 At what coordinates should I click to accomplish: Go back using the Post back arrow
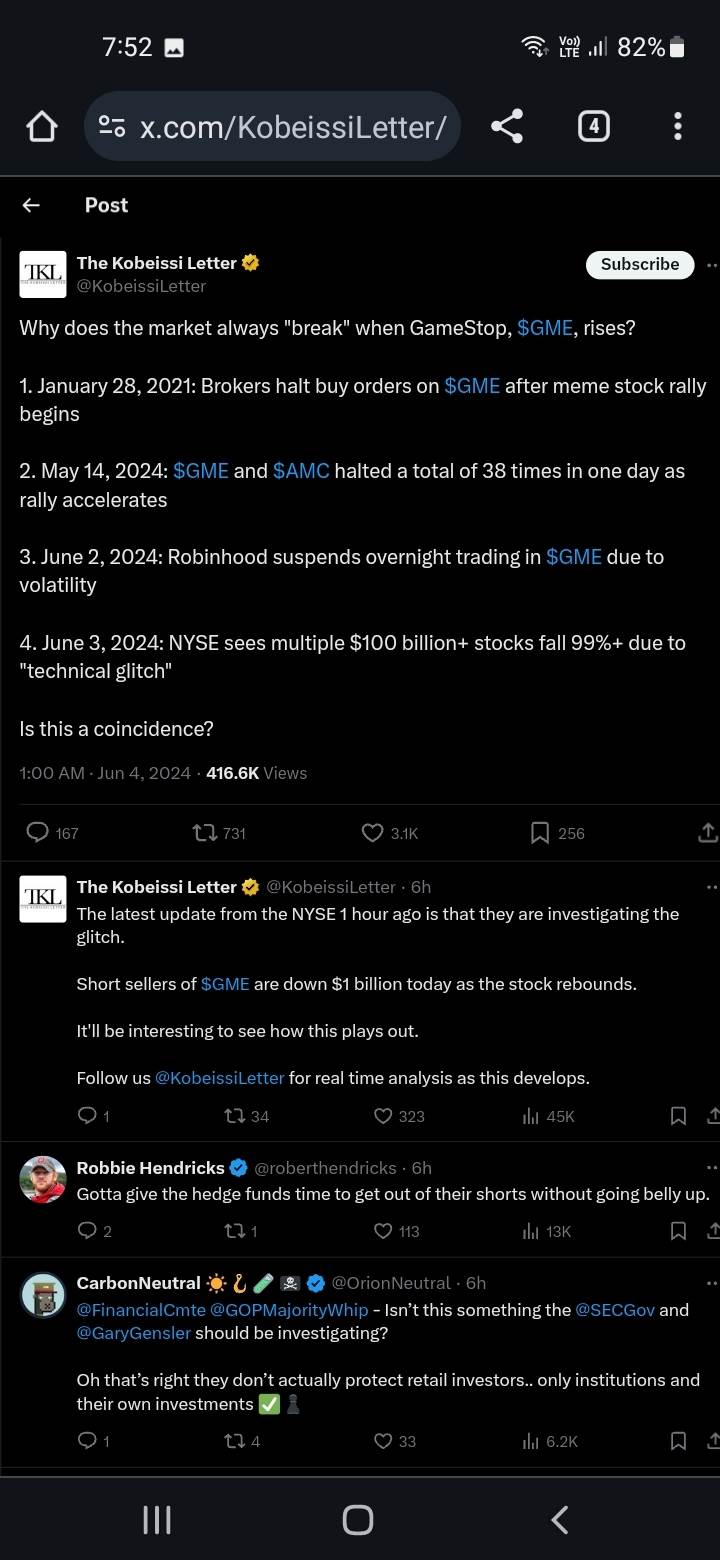tap(32, 205)
